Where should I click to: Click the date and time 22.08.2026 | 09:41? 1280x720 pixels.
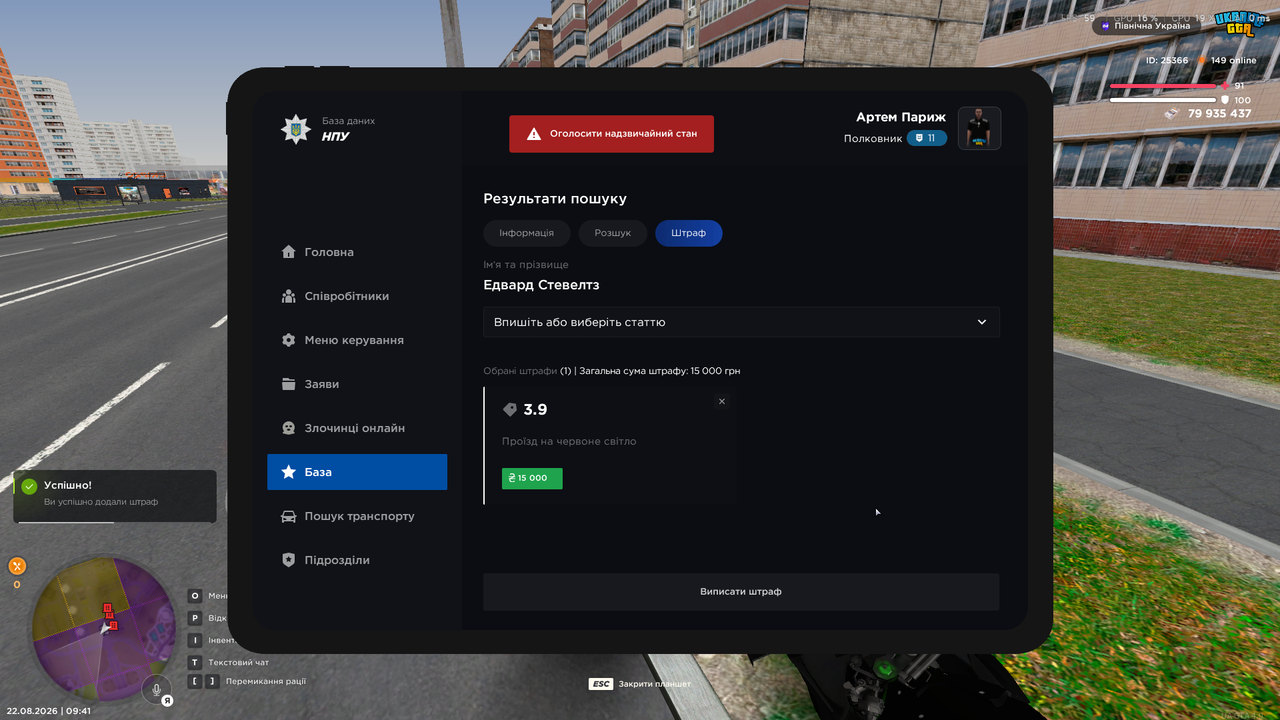point(48,711)
